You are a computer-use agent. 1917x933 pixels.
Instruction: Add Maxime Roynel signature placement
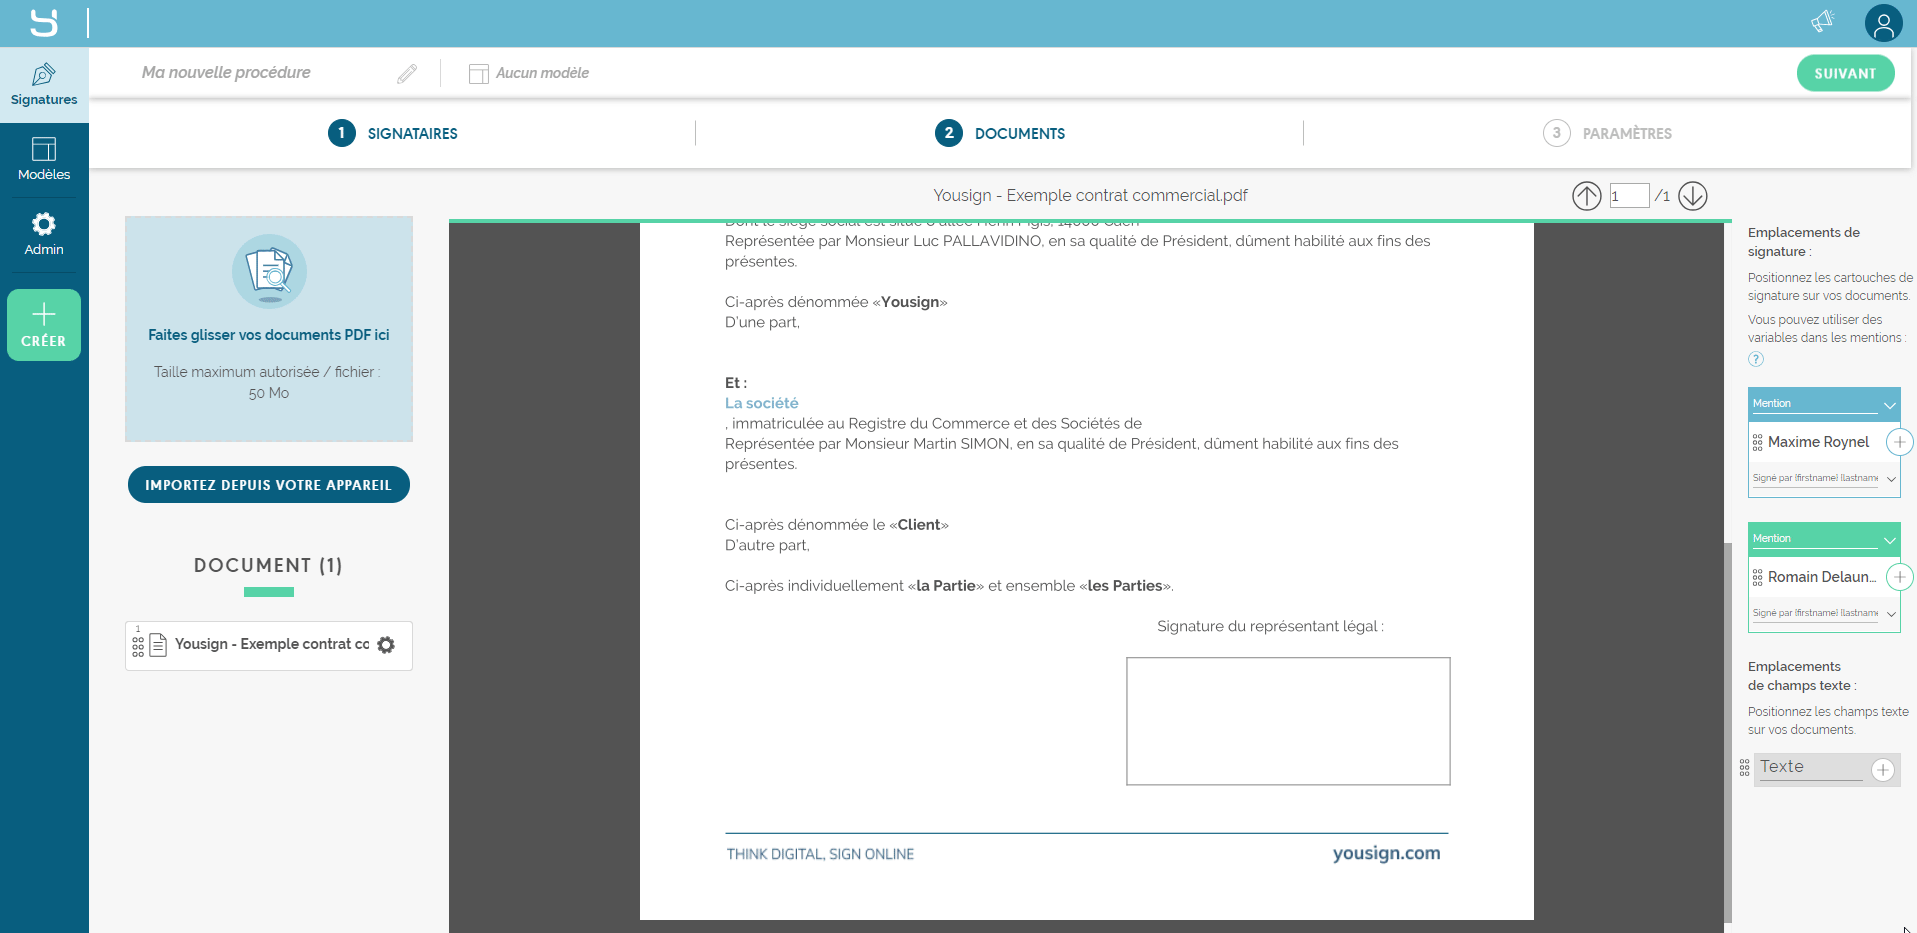(x=1899, y=442)
